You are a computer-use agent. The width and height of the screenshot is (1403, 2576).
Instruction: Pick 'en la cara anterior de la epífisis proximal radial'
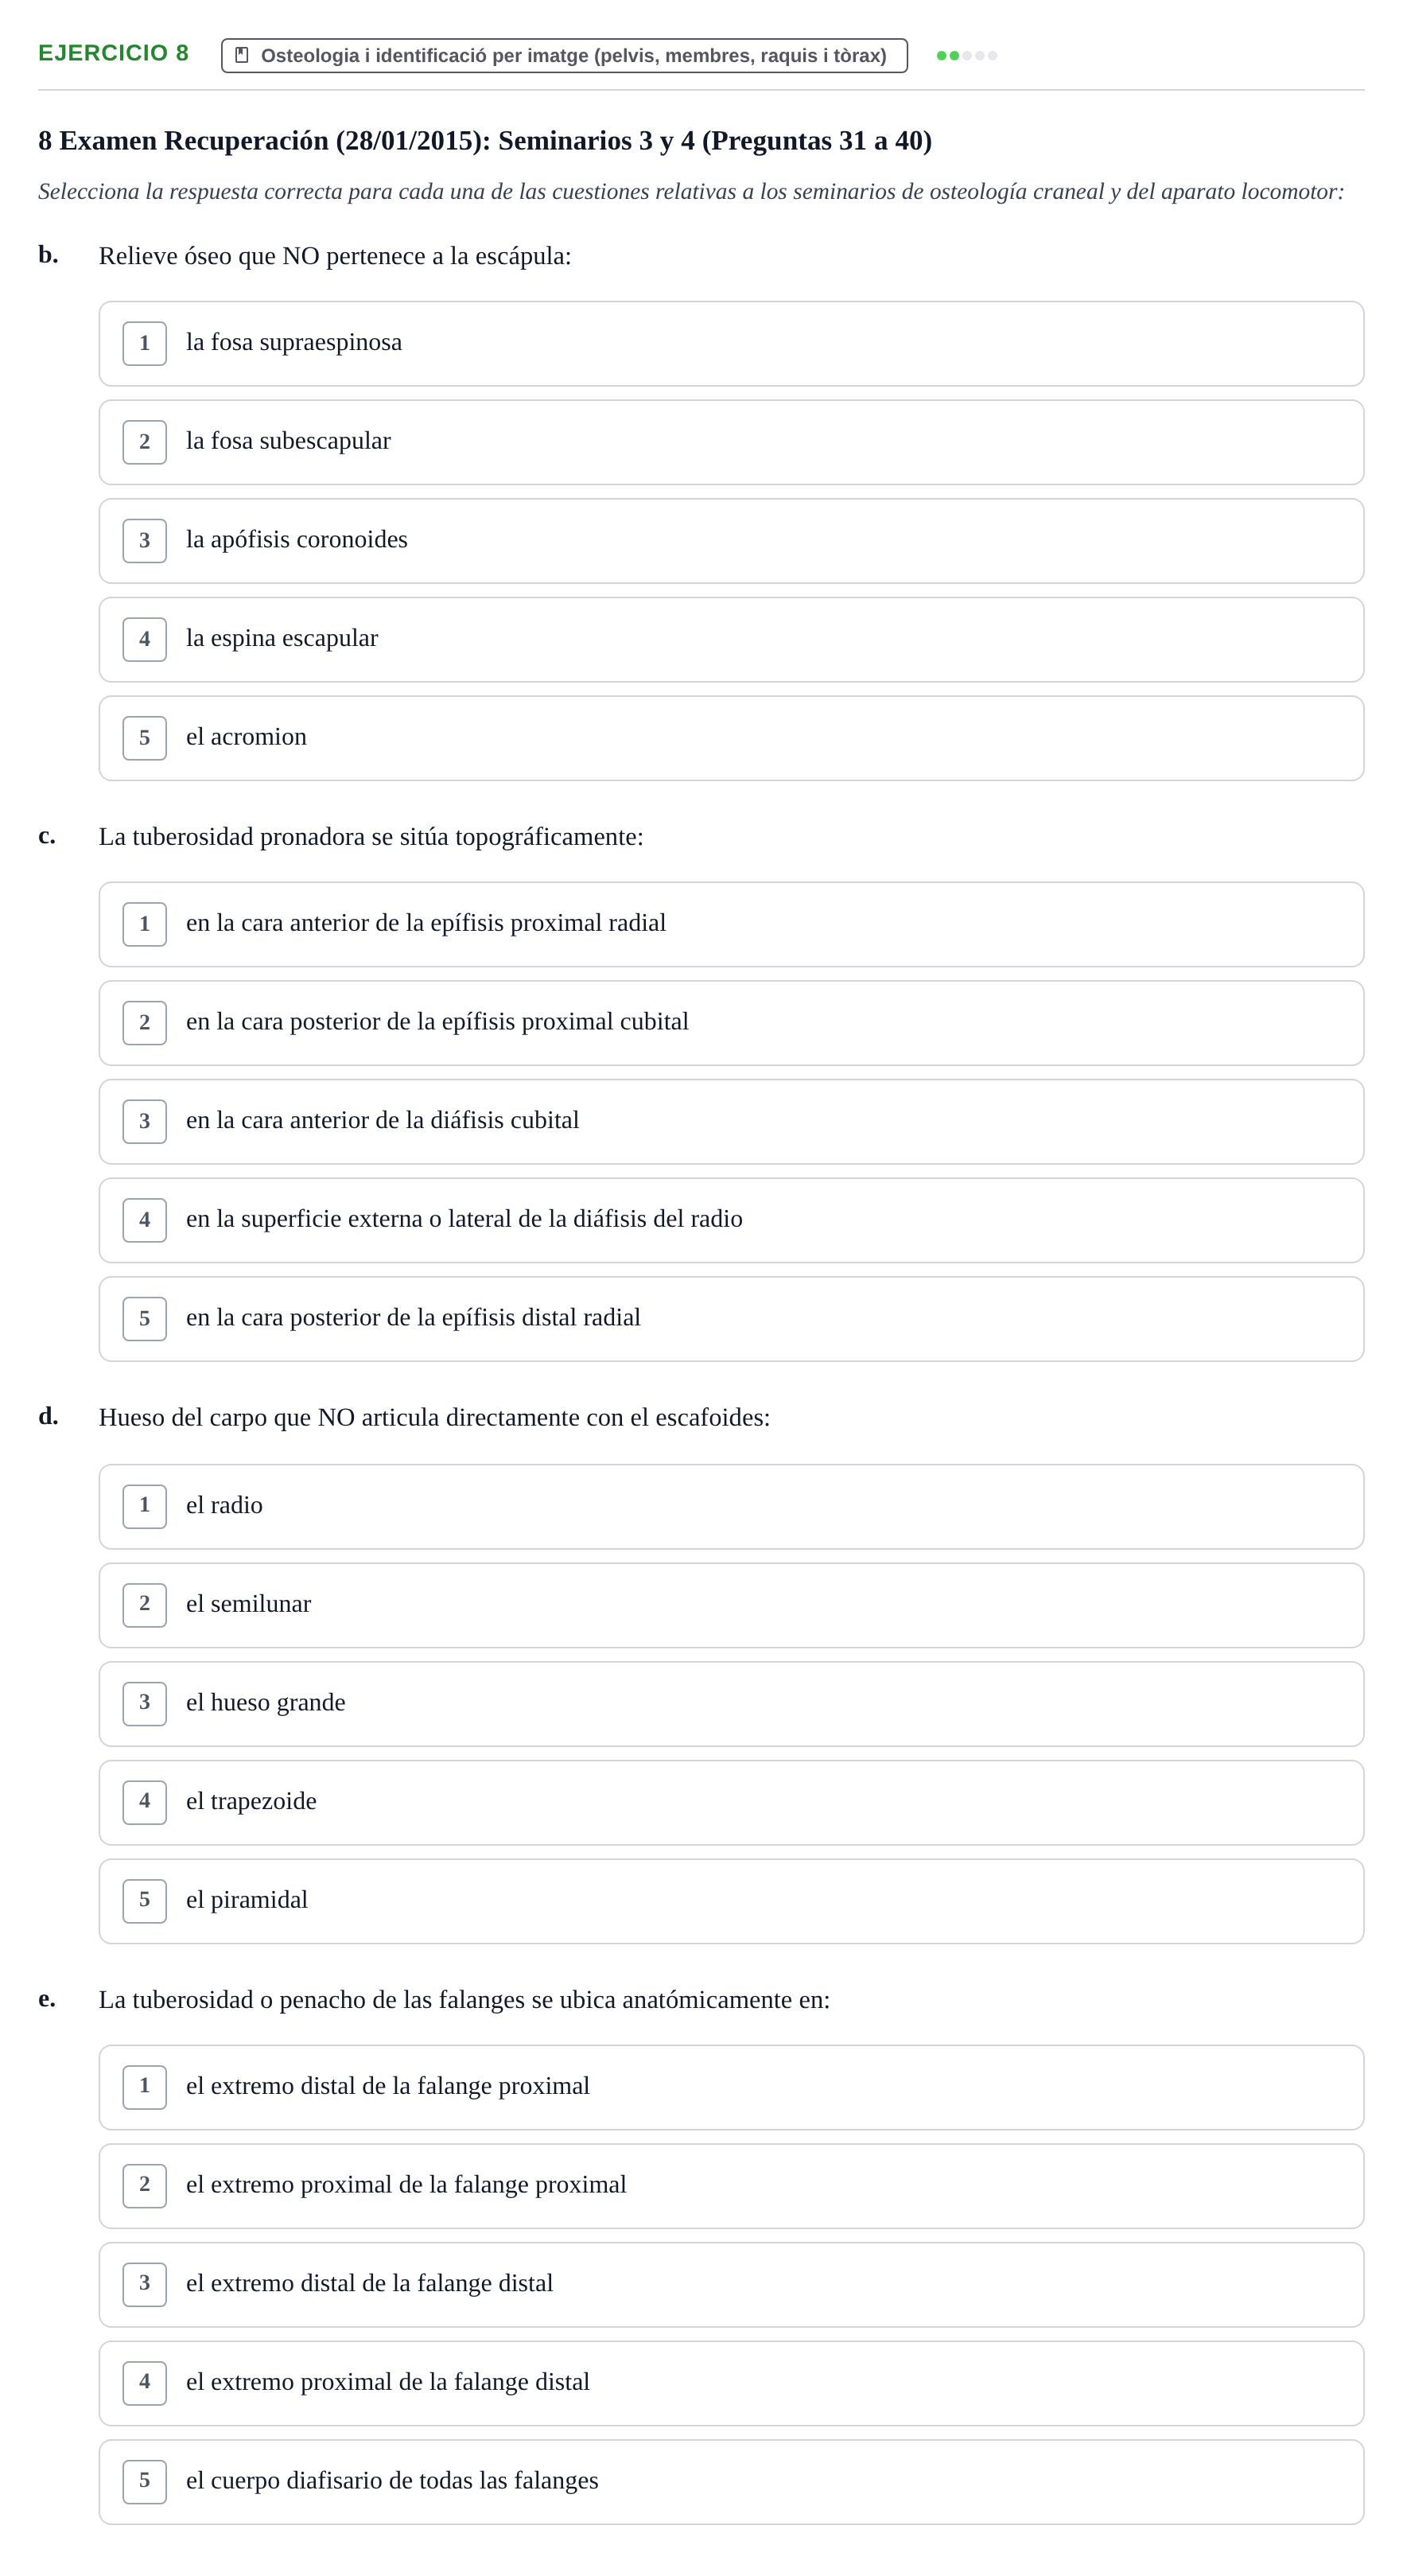[x=731, y=924]
